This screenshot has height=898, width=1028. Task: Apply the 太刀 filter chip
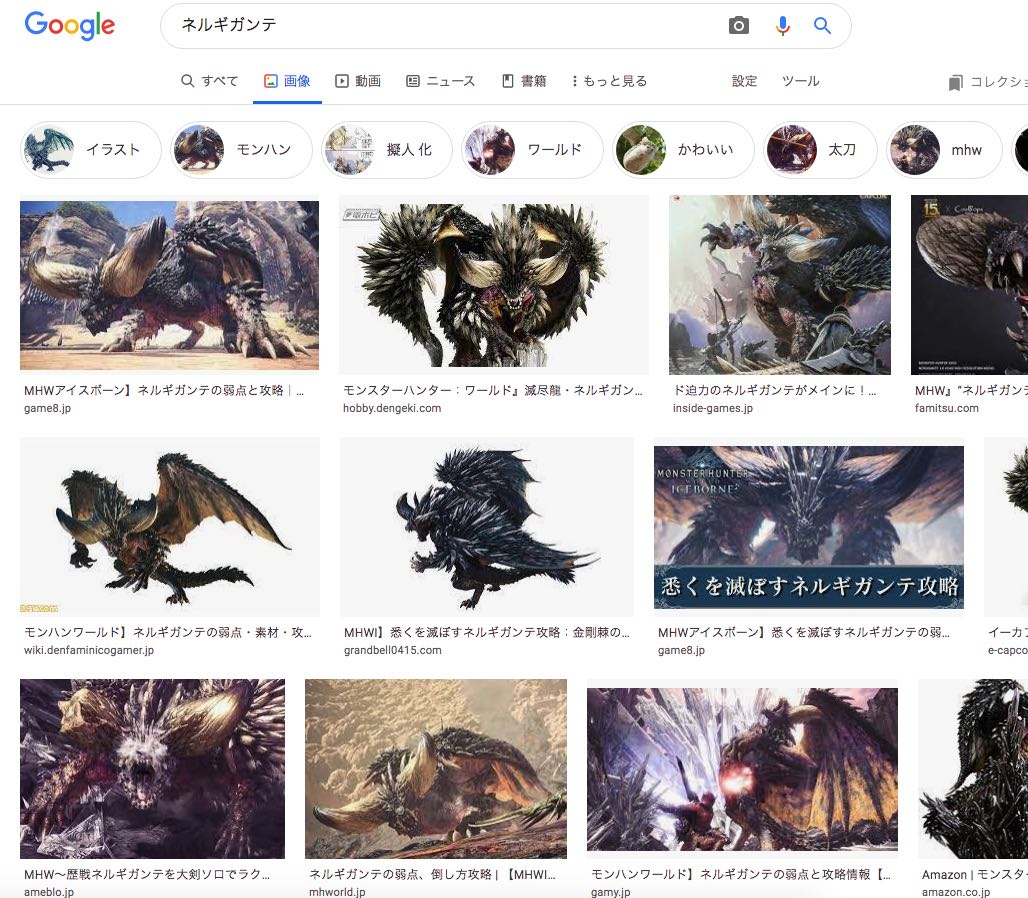pyautogui.click(x=820, y=150)
